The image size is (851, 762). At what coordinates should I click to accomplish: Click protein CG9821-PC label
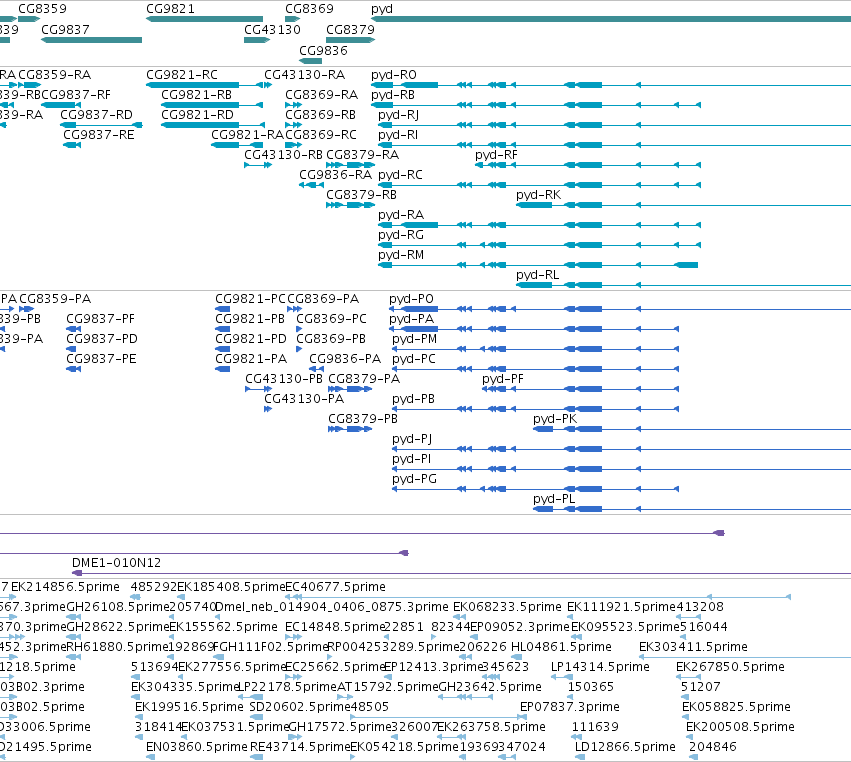coord(250,299)
